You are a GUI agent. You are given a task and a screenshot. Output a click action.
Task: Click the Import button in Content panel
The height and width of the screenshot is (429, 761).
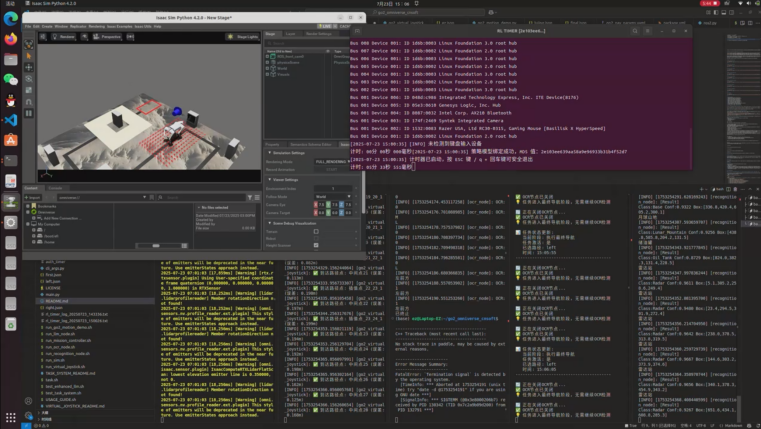point(33,198)
